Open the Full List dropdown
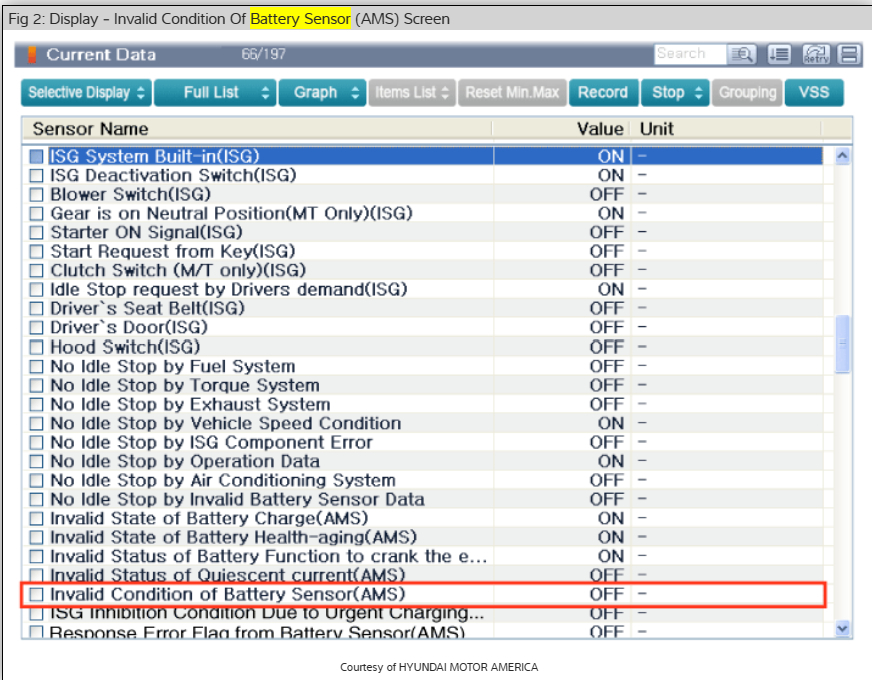The width and height of the screenshot is (872, 680). (215, 92)
